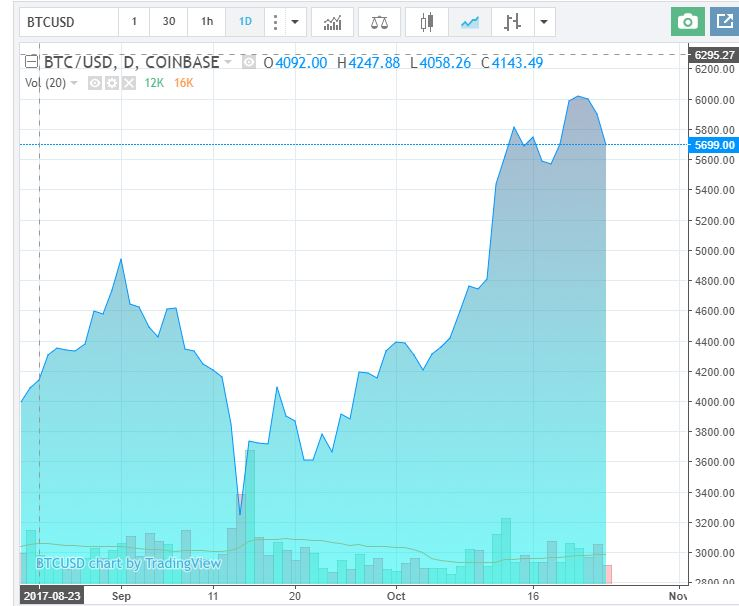739x606 pixels.
Task: Select bar chart style icon
Action: (512, 22)
